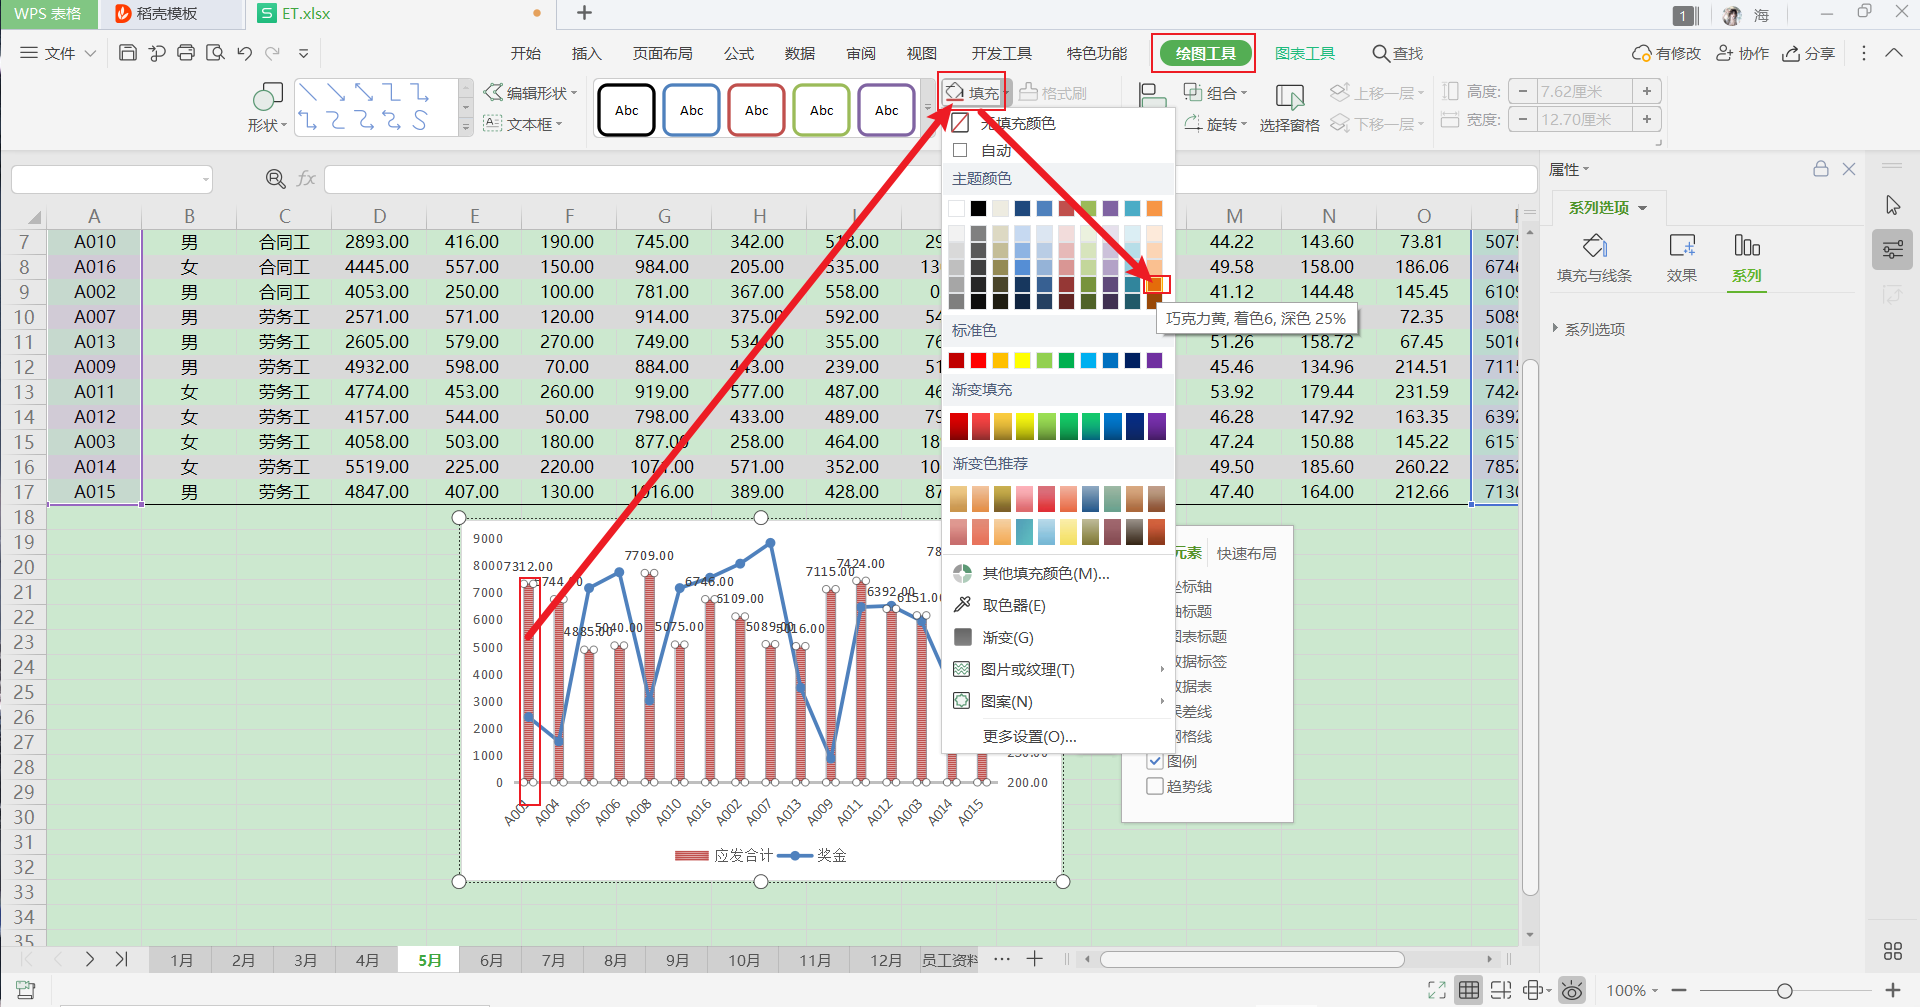Expand the line shapes gallery
The image size is (1920, 1007).
point(465,127)
